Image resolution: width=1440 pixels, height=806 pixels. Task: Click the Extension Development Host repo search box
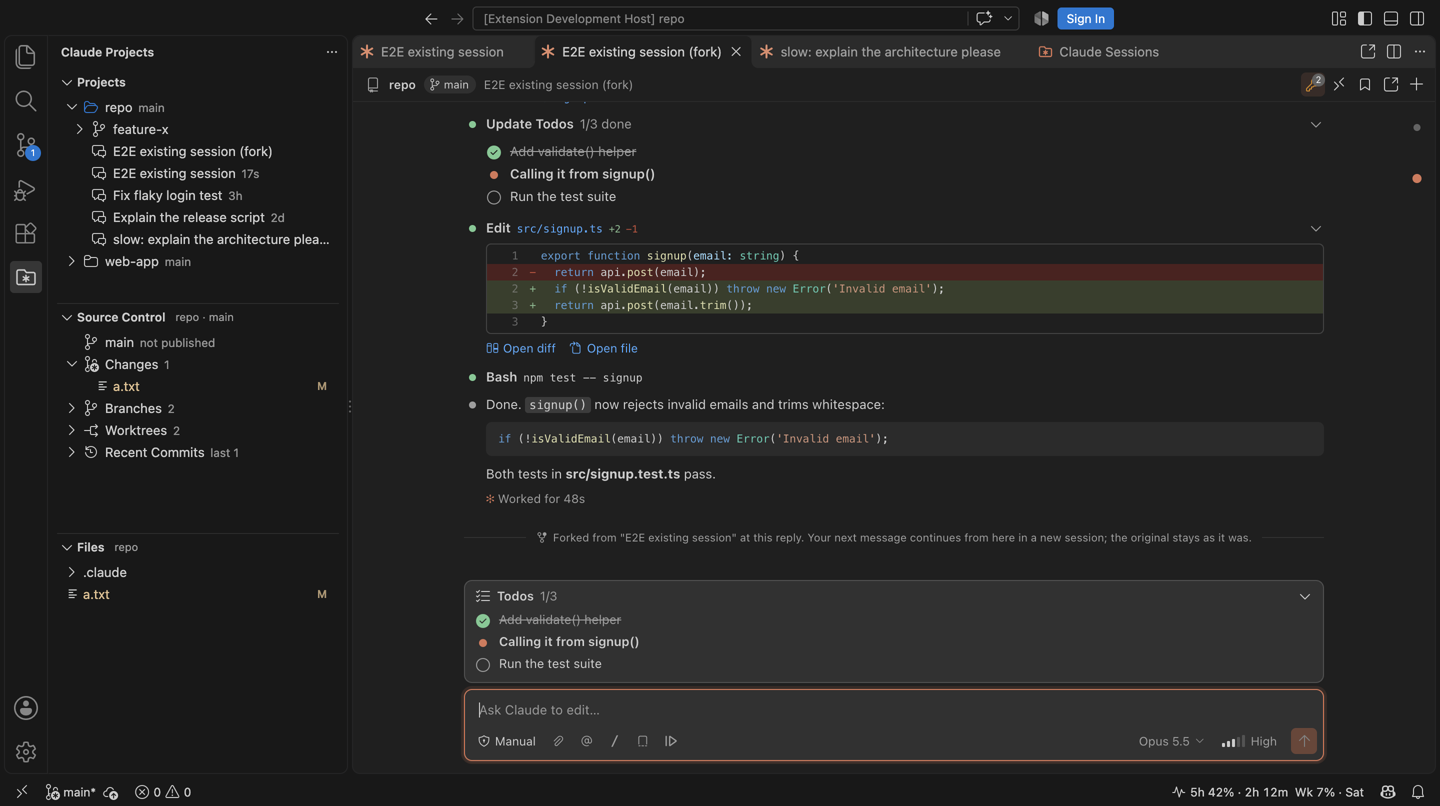pos(720,19)
